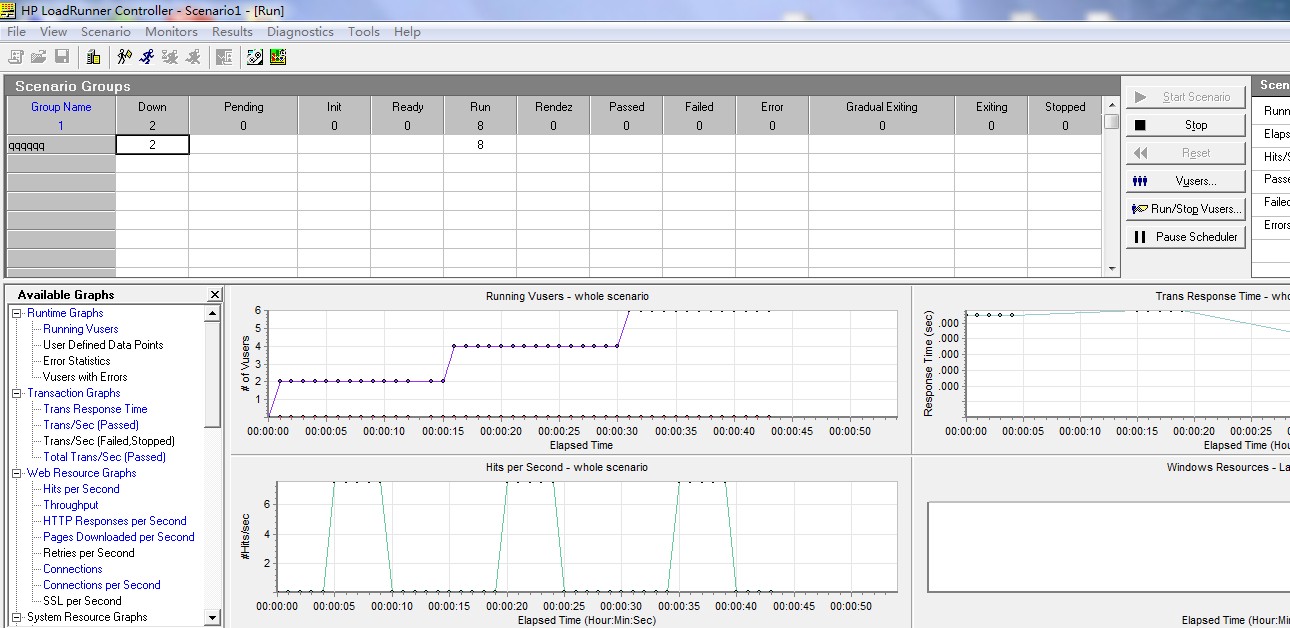Select Trans/Sec (Failed,Stopped) graph item

(x=109, y=441)
